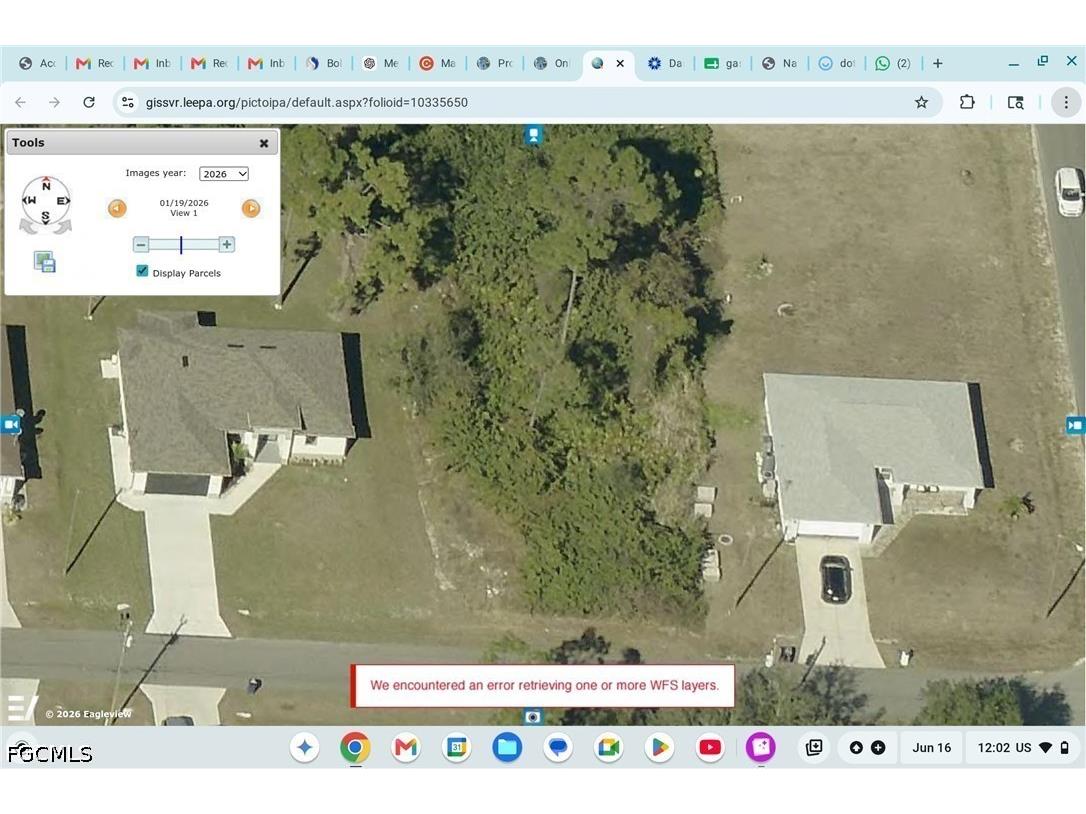Zoom in with the plus button
This screenshot has width=1086, height=814.
pos(226,245)
